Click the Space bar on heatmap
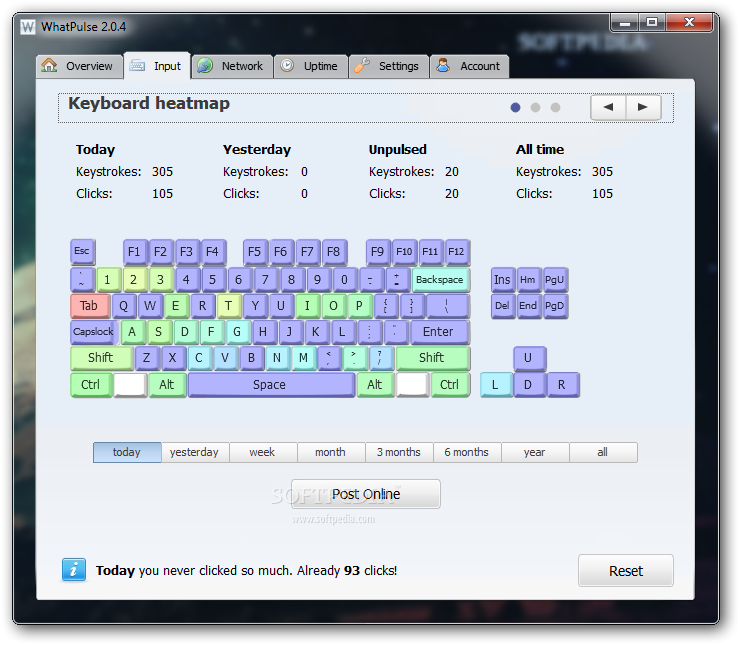This screenshot has height=645, width=740. [271, 385]
